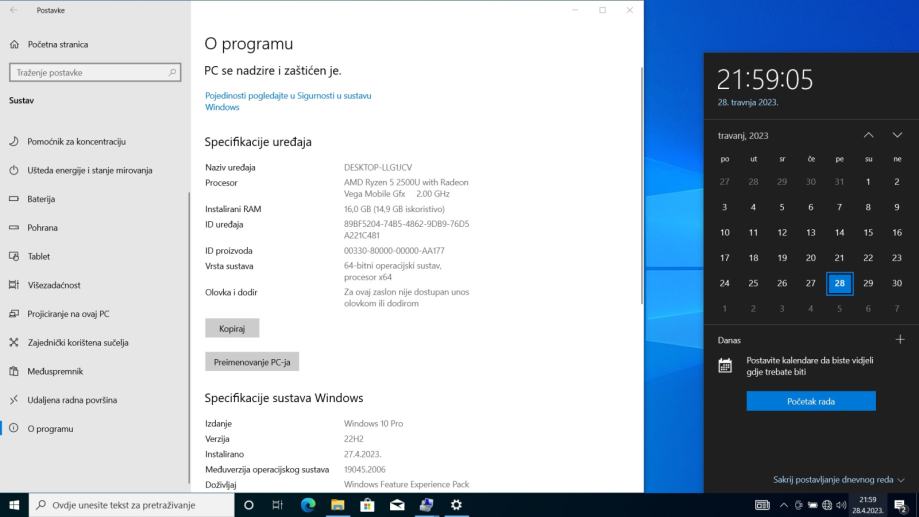This screenshot has height=517, width=919.
Task: Open the Sigurnost u sustavu Windows link
Action: (288, 101)
